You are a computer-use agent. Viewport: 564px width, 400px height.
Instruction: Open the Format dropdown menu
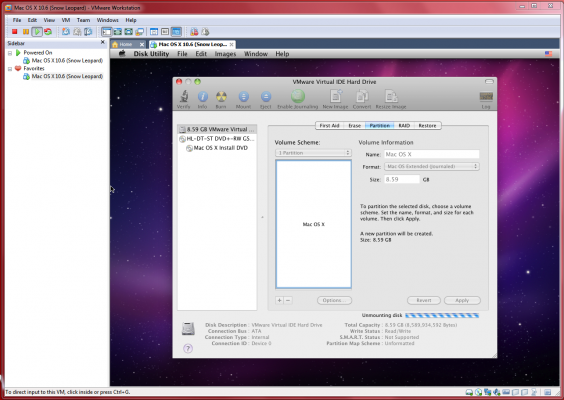432,167
